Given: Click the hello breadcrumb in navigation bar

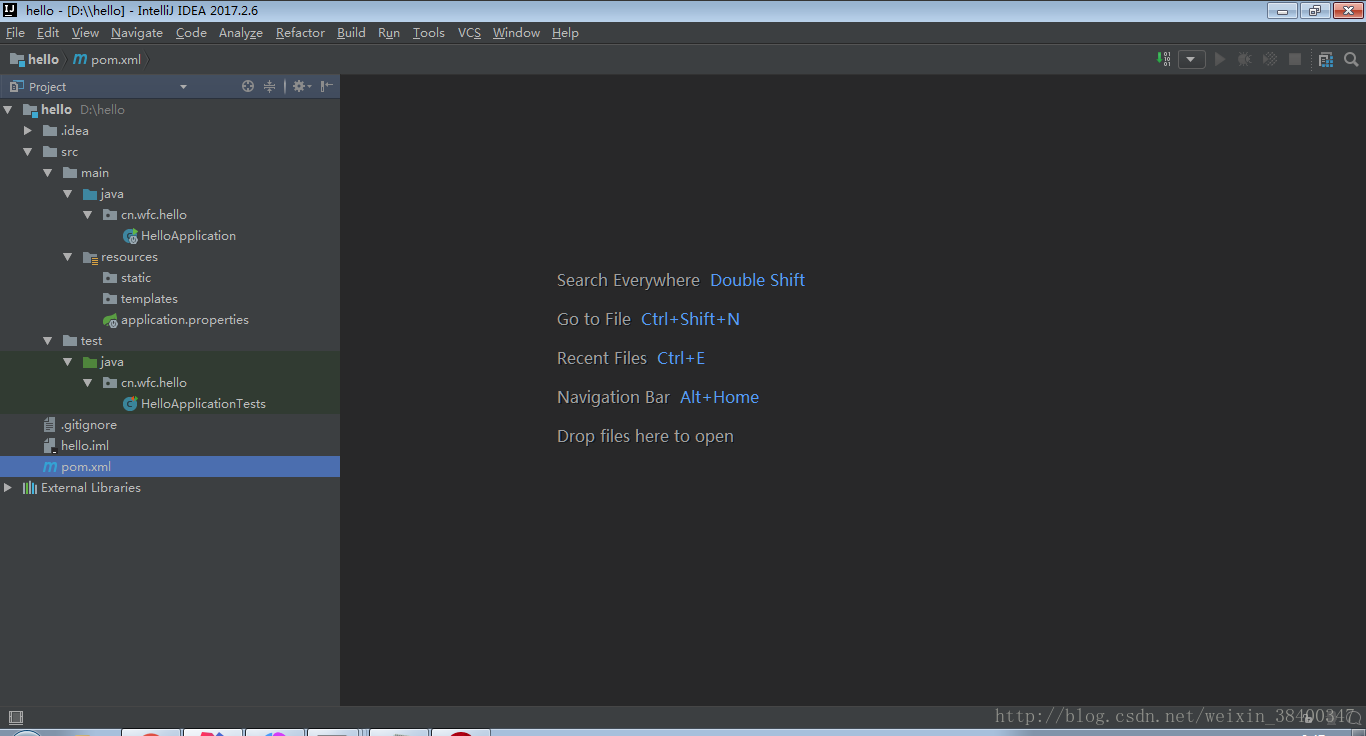Looking at the screenshot, I should click(x=34, y=59).
